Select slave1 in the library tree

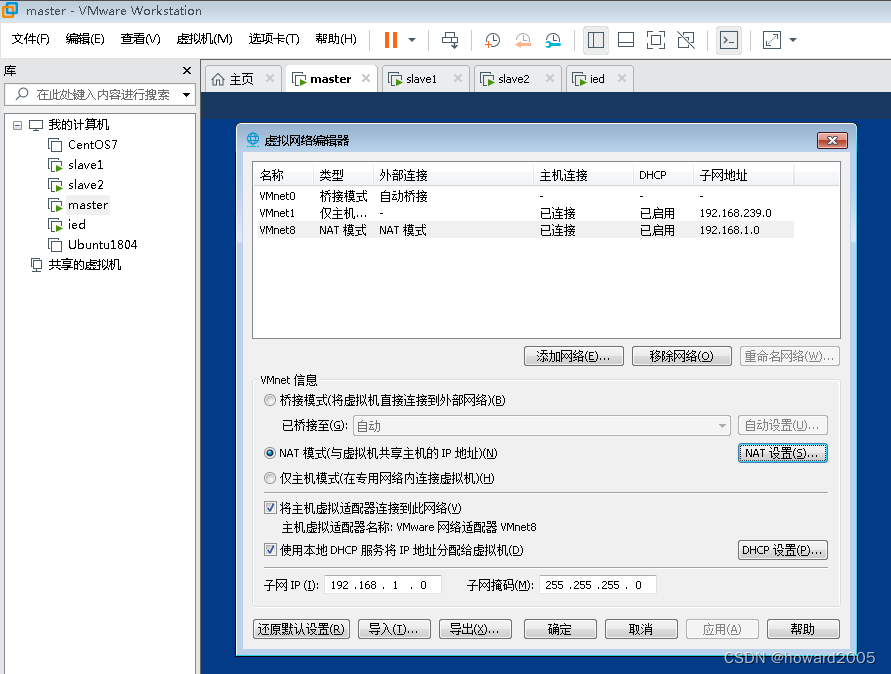point(86,165)
